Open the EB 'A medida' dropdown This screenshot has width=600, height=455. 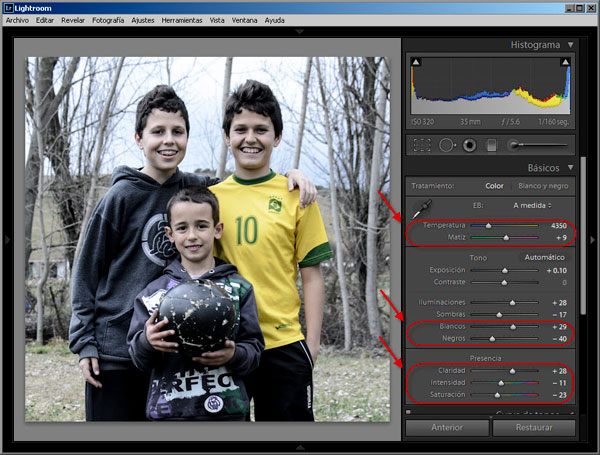point(532,205)
